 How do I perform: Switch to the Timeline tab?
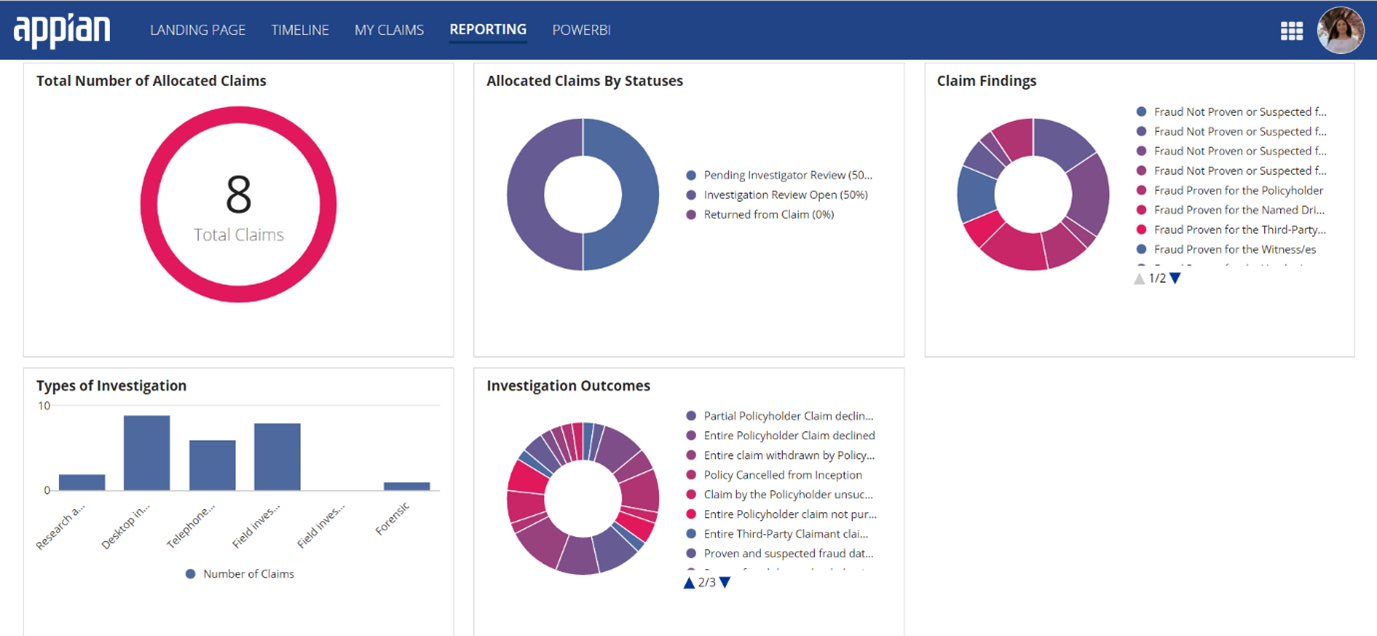point(300,30)
